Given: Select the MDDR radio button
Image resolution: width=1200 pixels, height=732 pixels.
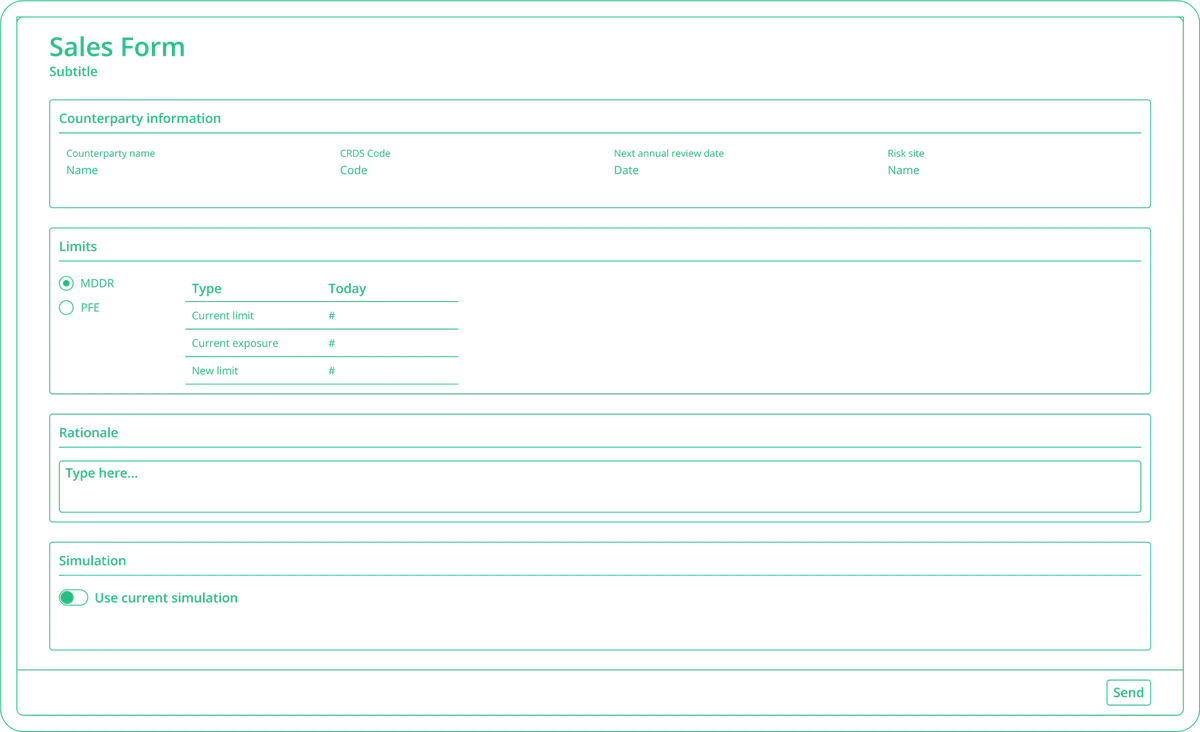Looking at the screenshot, I should click(x=66, y=283).
